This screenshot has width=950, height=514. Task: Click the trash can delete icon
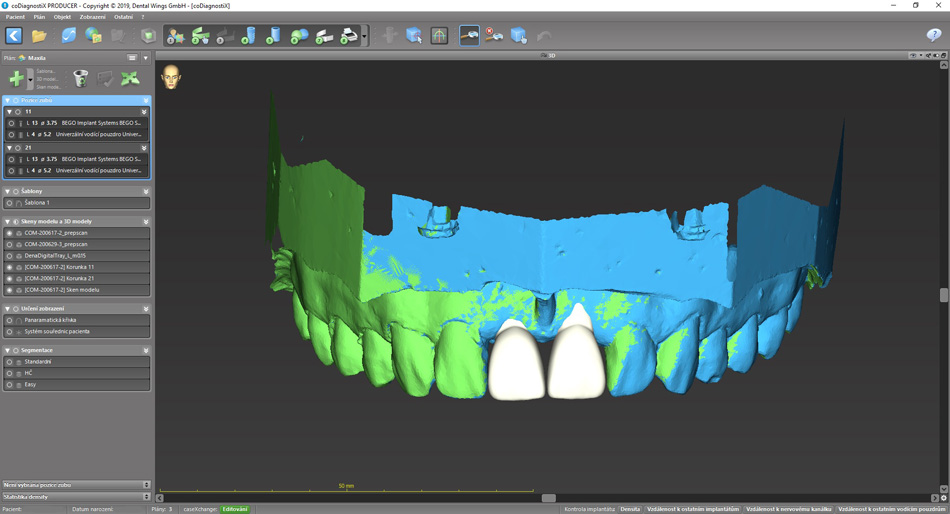(x=80, y=78)
